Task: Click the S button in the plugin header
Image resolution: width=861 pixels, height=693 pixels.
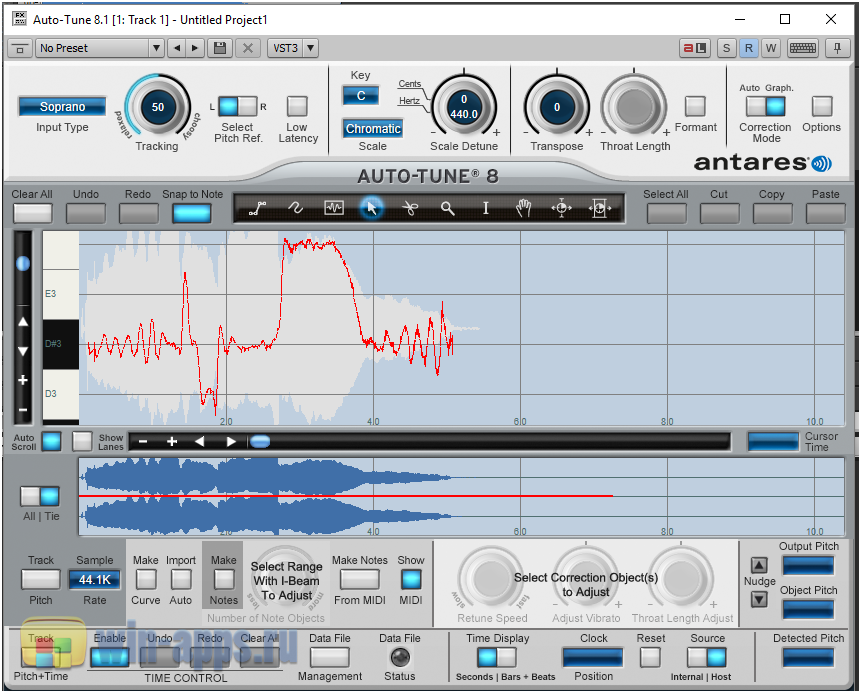Action: [x=726, y=48]
